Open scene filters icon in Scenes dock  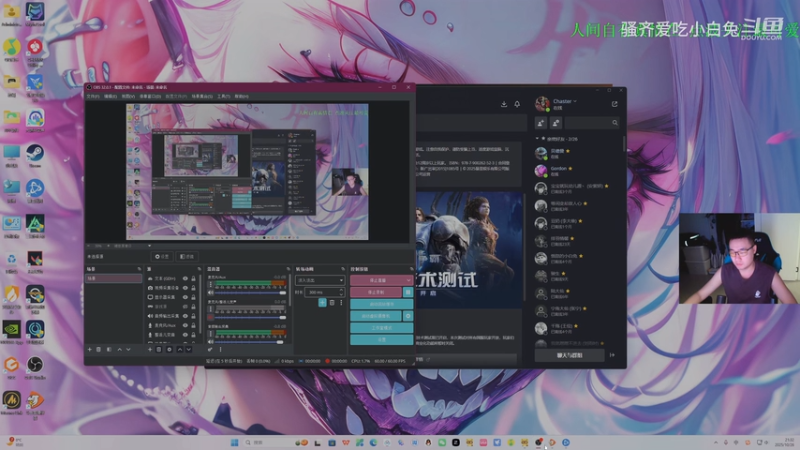[109, 349]
